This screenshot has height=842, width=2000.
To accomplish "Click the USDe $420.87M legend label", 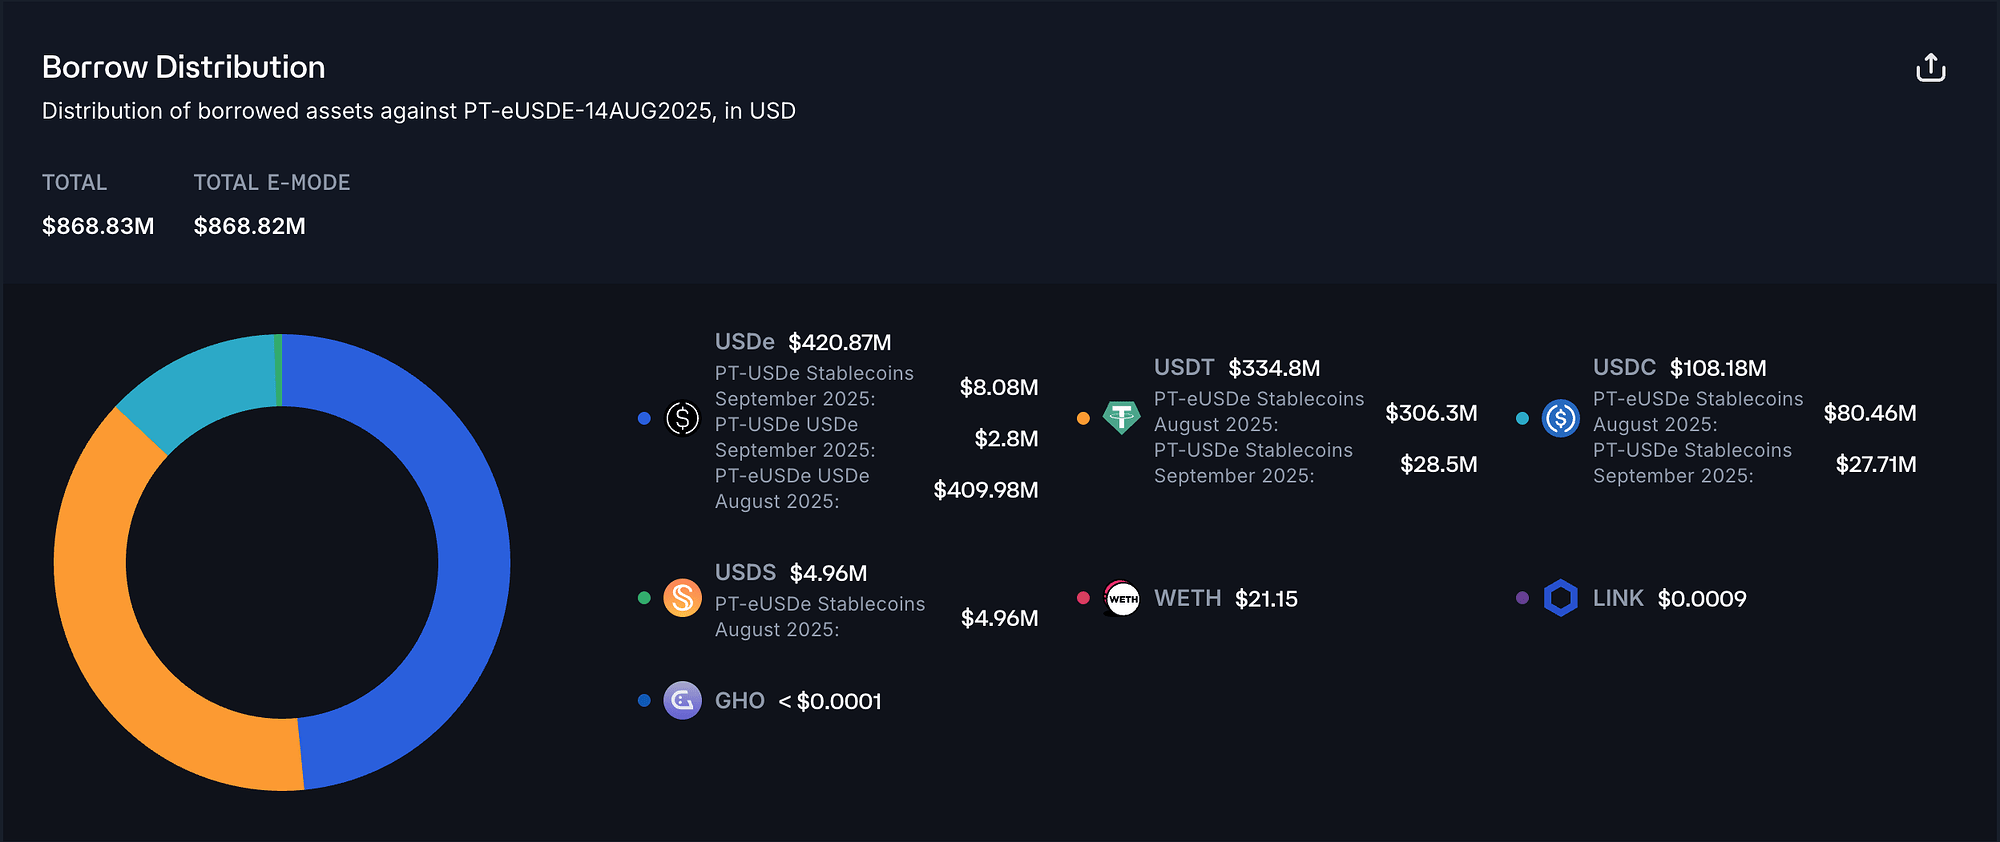I will click(802, 342).
